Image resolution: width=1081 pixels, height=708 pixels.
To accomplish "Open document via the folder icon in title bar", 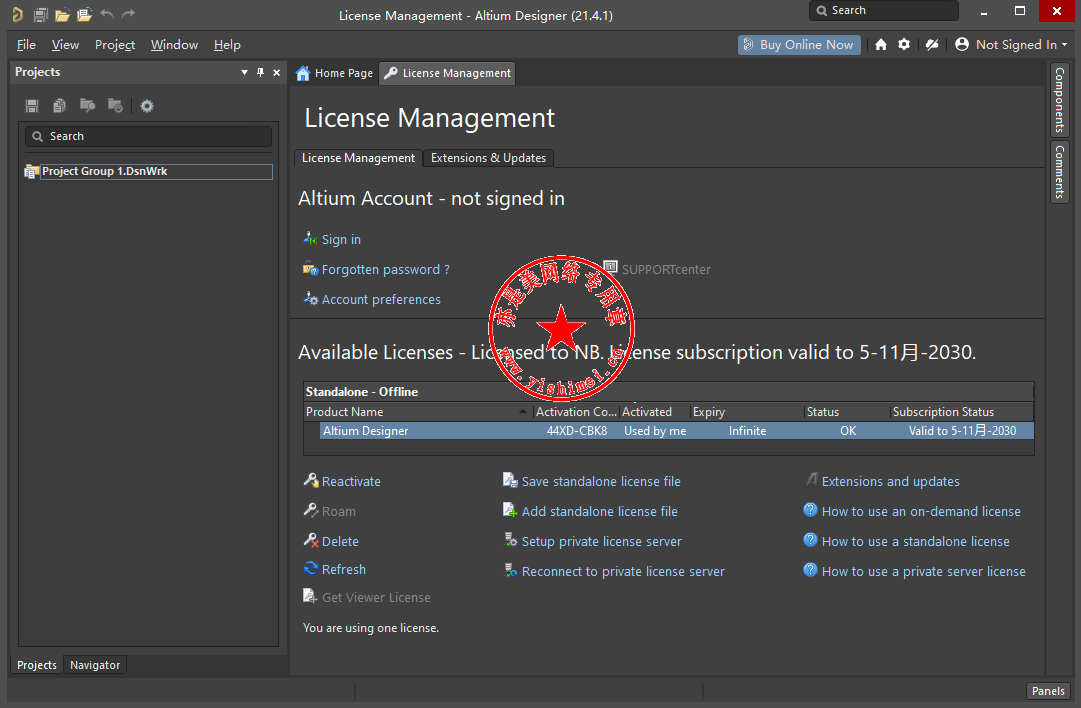I will pos(63,14).
